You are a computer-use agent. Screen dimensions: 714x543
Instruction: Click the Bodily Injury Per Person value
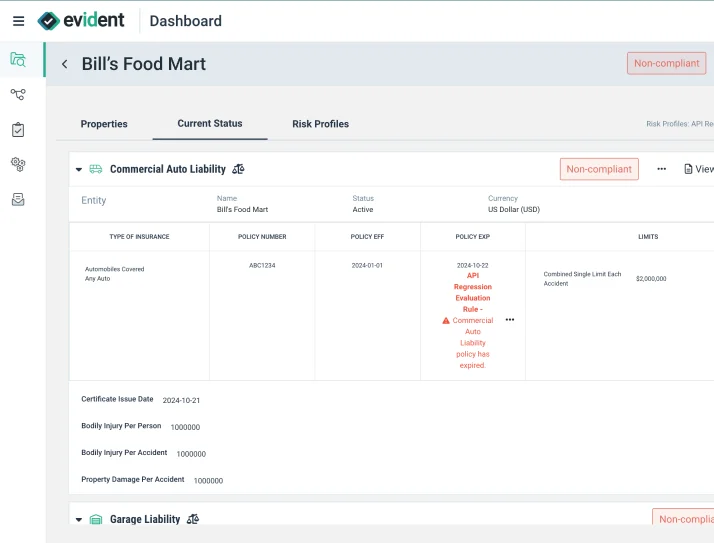[x=185, y=427]
